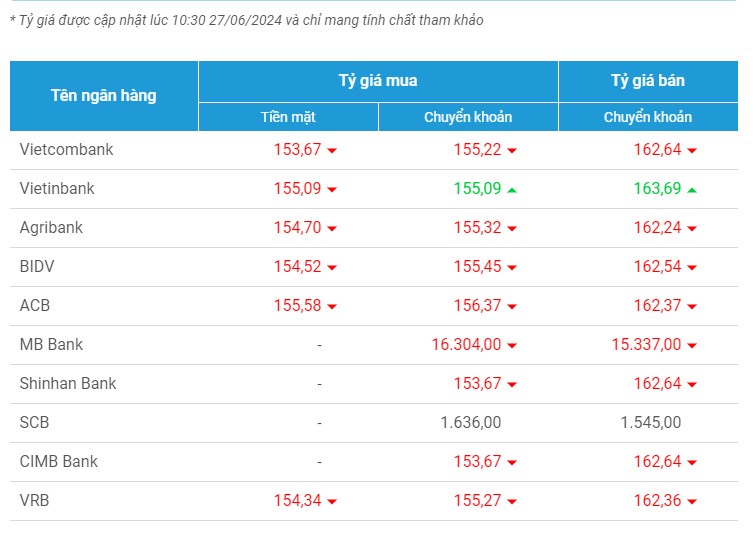The image size is (755, 536).
Task: Click BIDV transfer buy value 155,45
Action: point(478,267)
